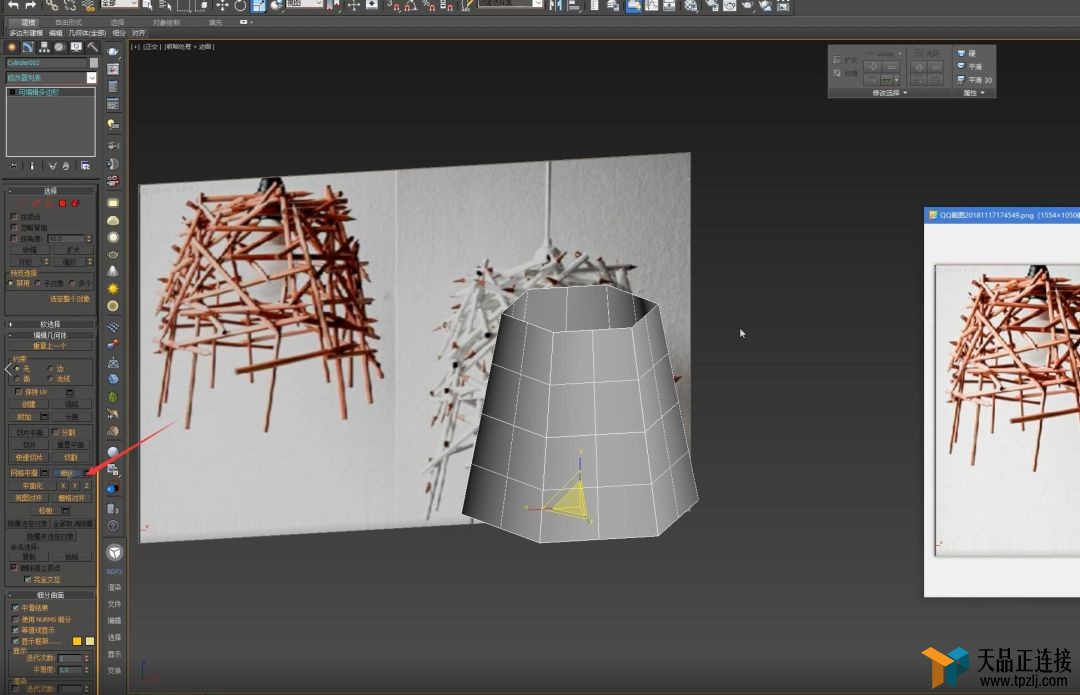Open the Modify command panel tab
The width and height of the screenshot is (1080, 695).
28,47
